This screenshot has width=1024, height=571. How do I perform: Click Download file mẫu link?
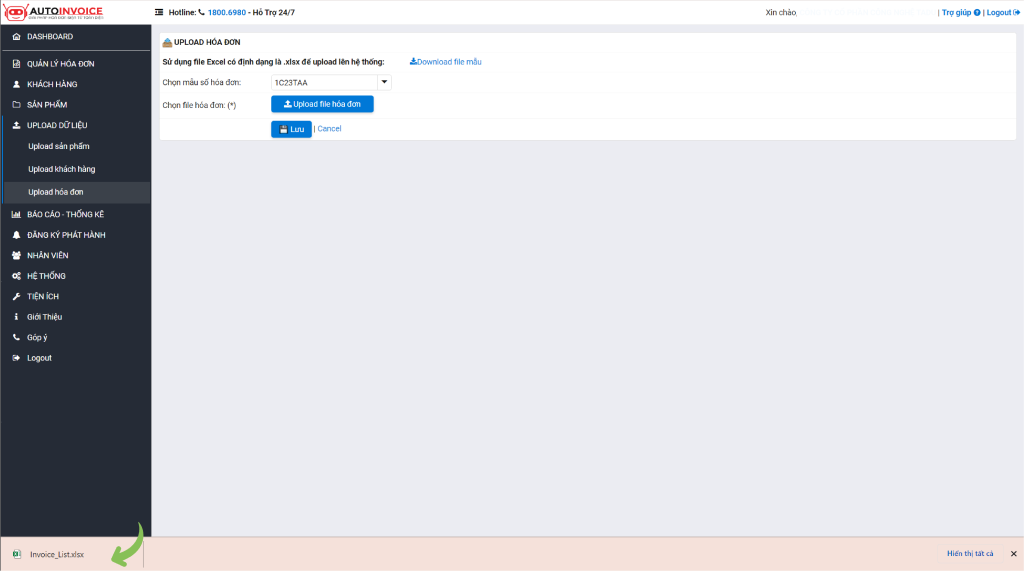coord(445,61)
